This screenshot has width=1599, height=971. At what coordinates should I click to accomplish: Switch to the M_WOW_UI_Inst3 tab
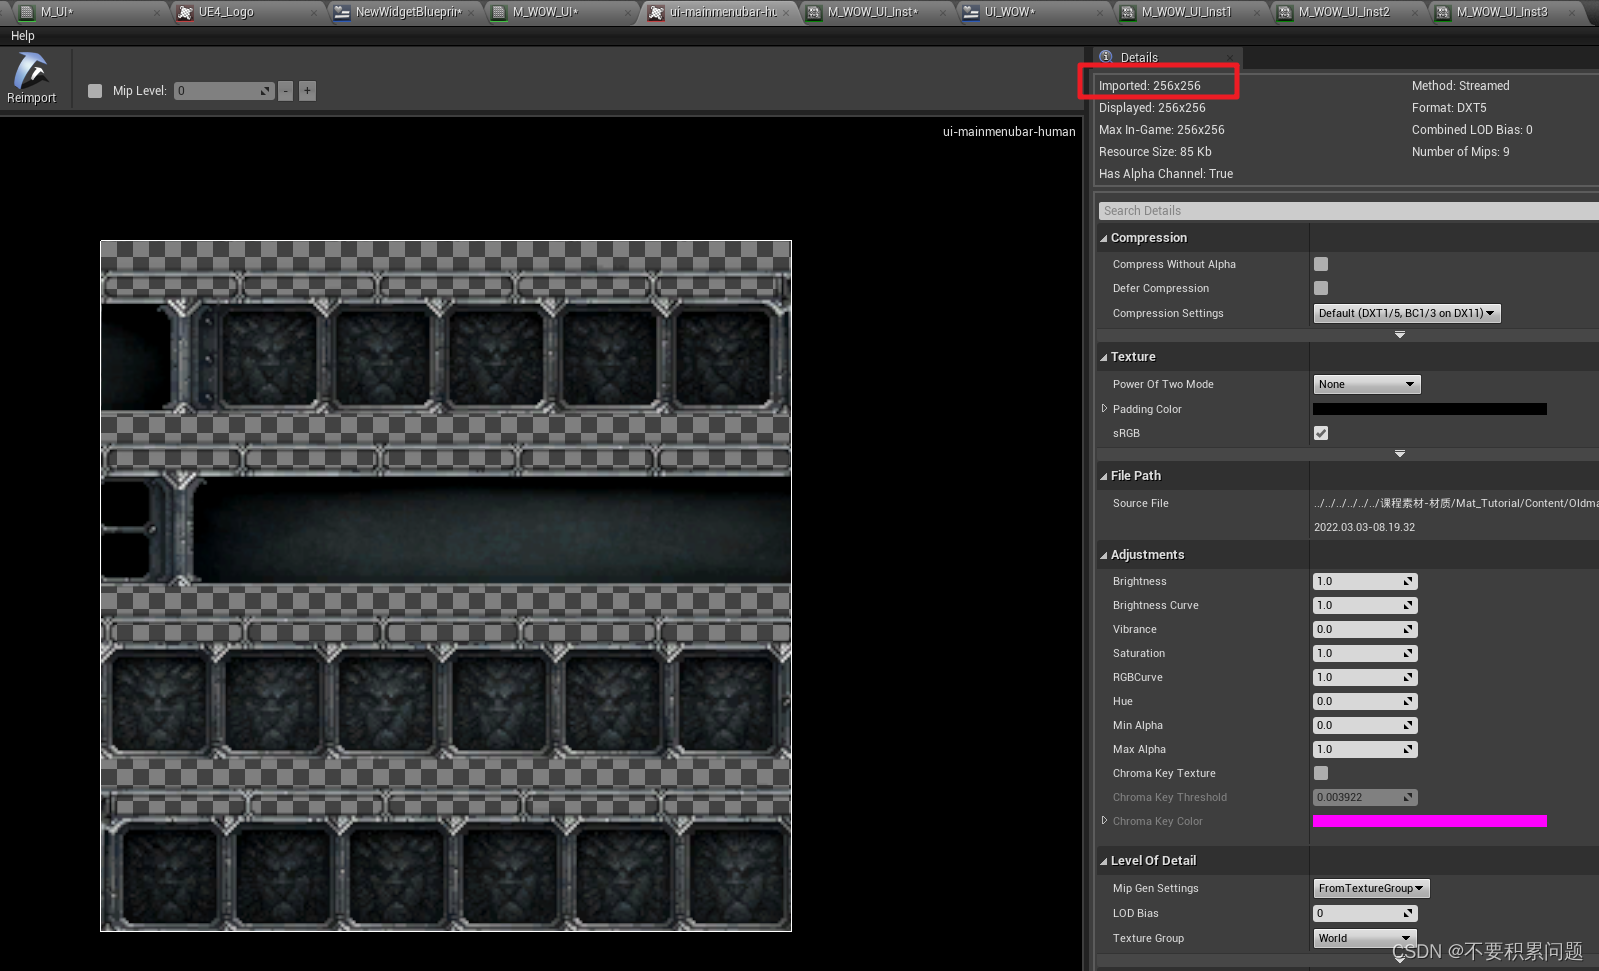[1502, 12]
